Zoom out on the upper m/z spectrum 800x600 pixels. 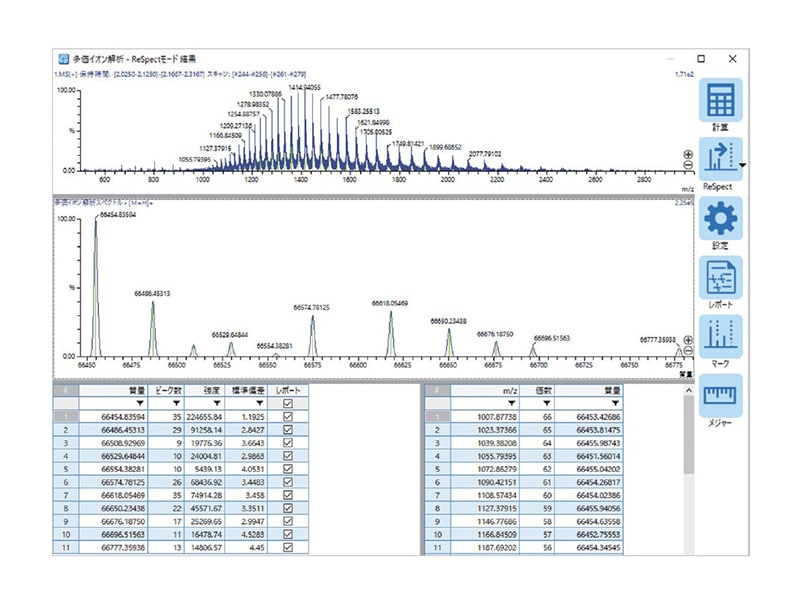(x=688, y=167)
